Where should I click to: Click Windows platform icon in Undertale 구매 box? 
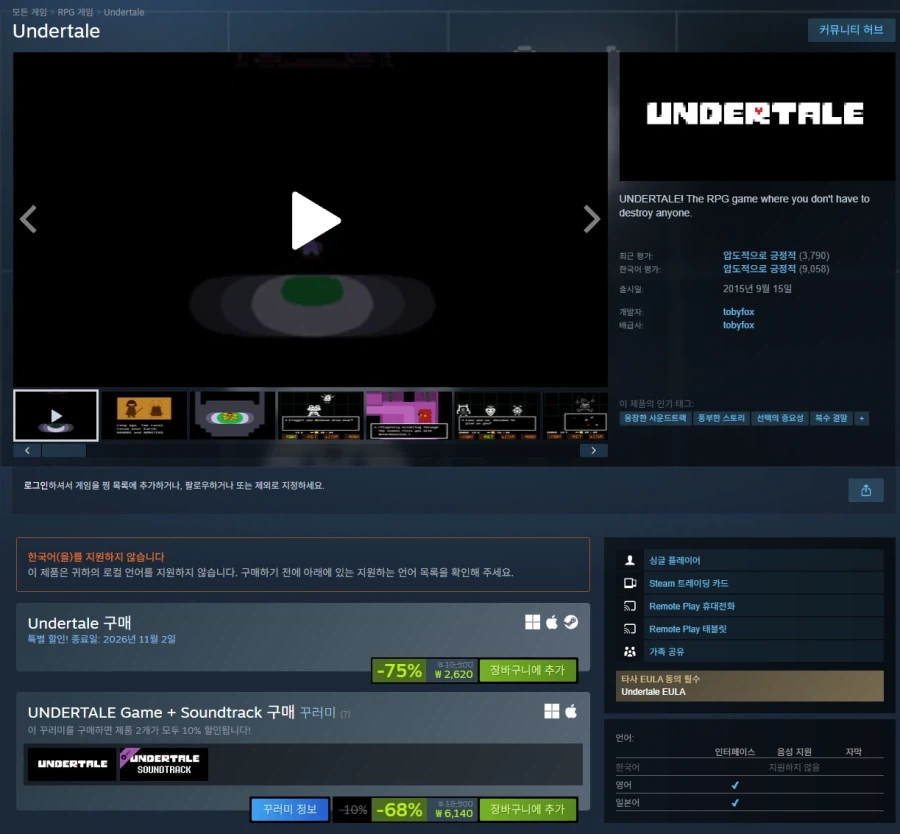(x=532, y=622)
